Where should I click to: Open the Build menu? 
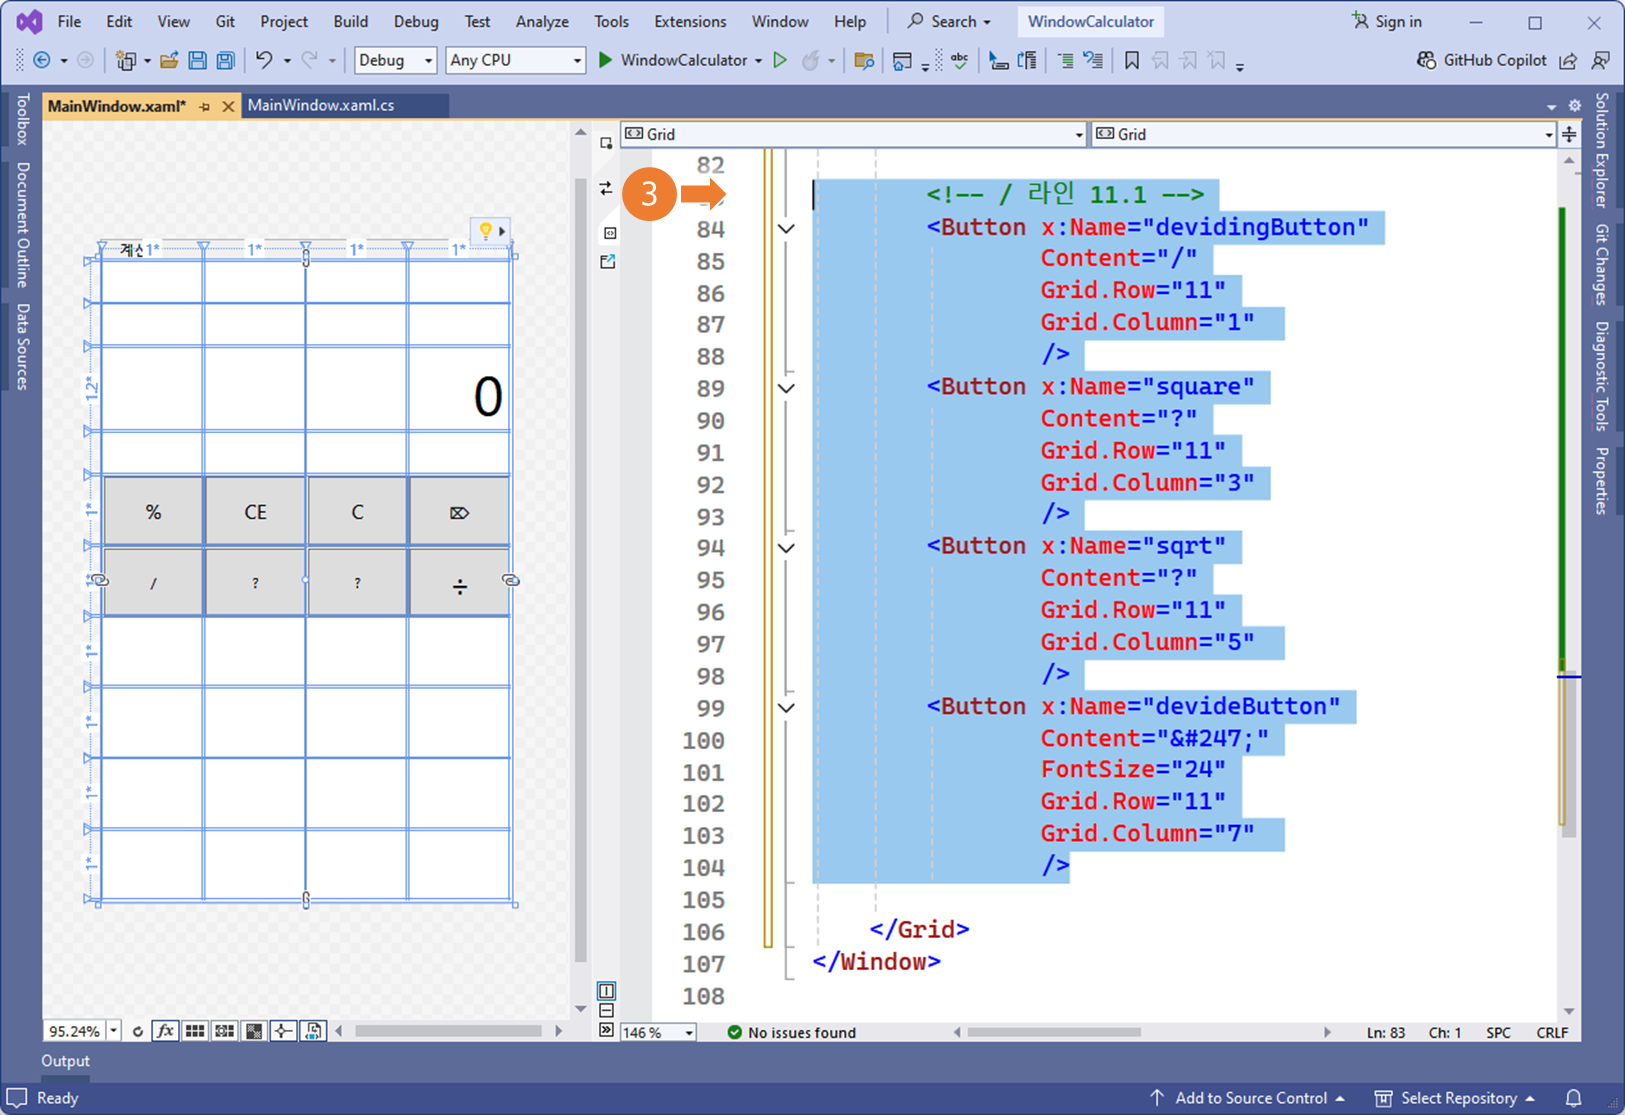coord(350,21)
